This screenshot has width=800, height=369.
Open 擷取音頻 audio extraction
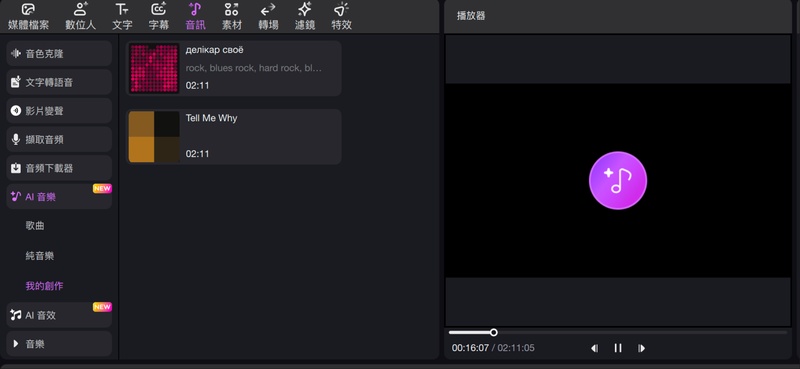coord(59,139)
